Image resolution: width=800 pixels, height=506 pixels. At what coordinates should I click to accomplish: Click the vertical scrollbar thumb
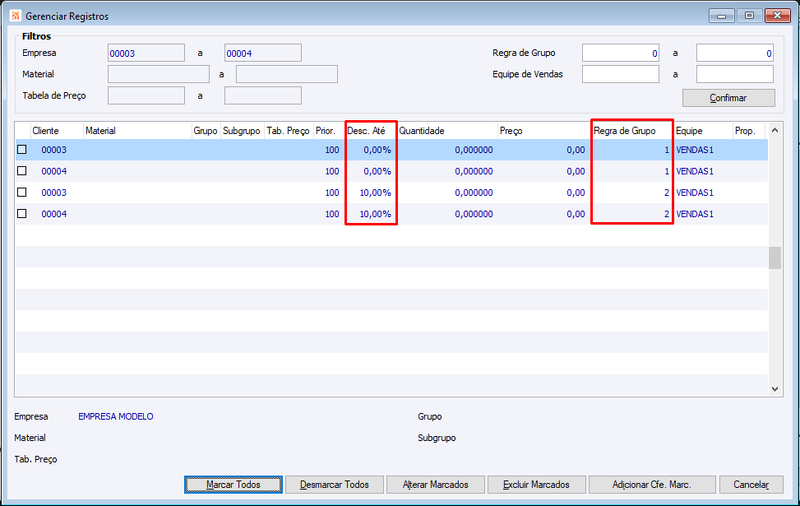pos(774,258)
